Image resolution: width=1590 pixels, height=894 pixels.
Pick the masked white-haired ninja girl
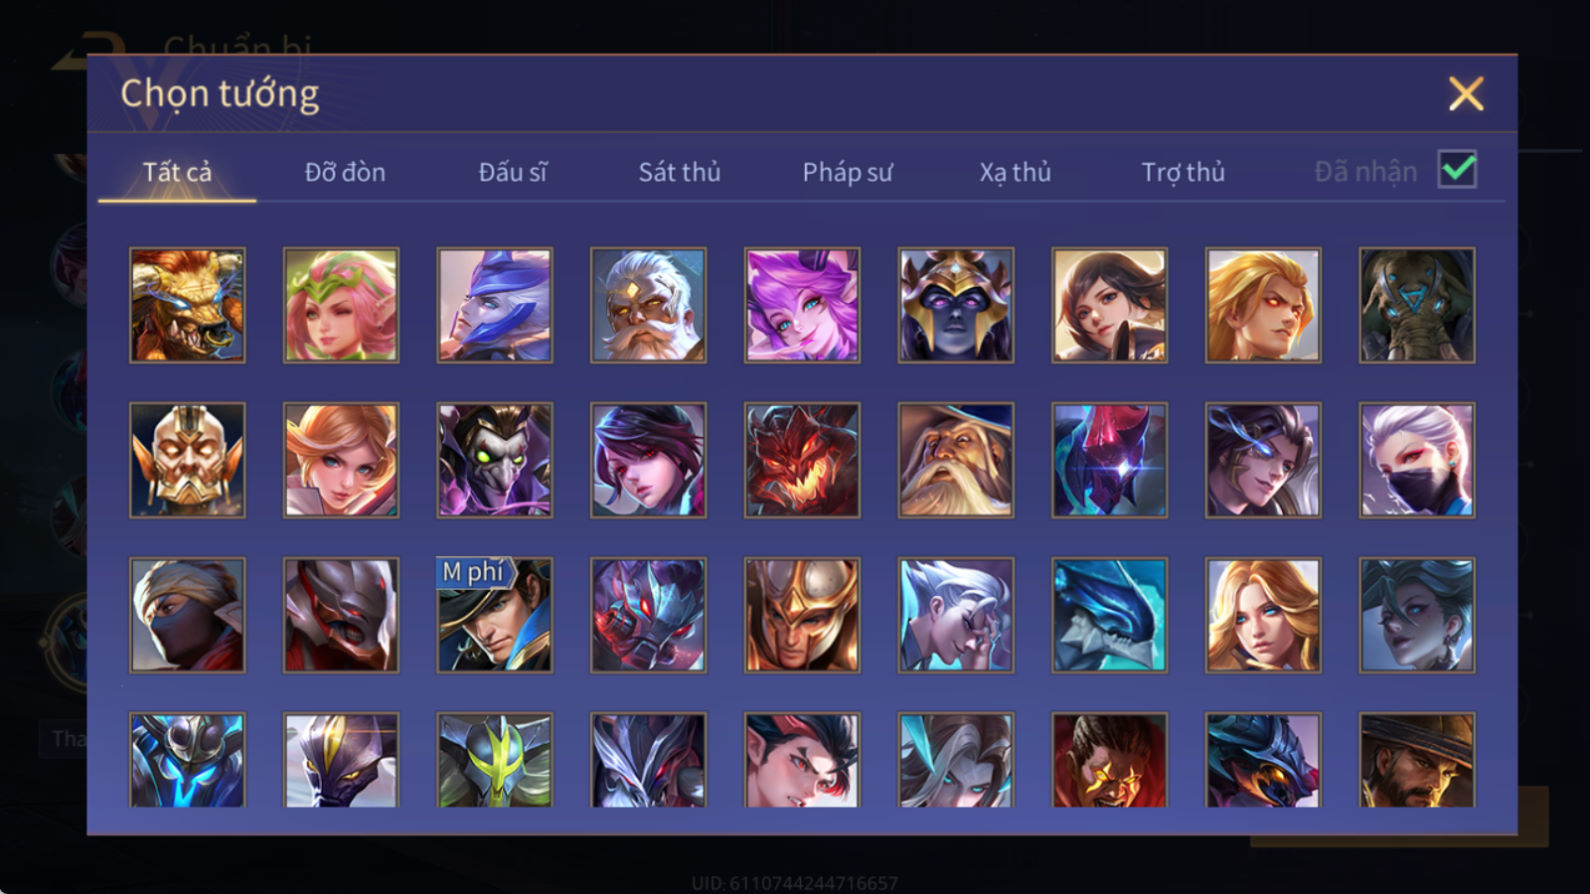(1417, 460)
